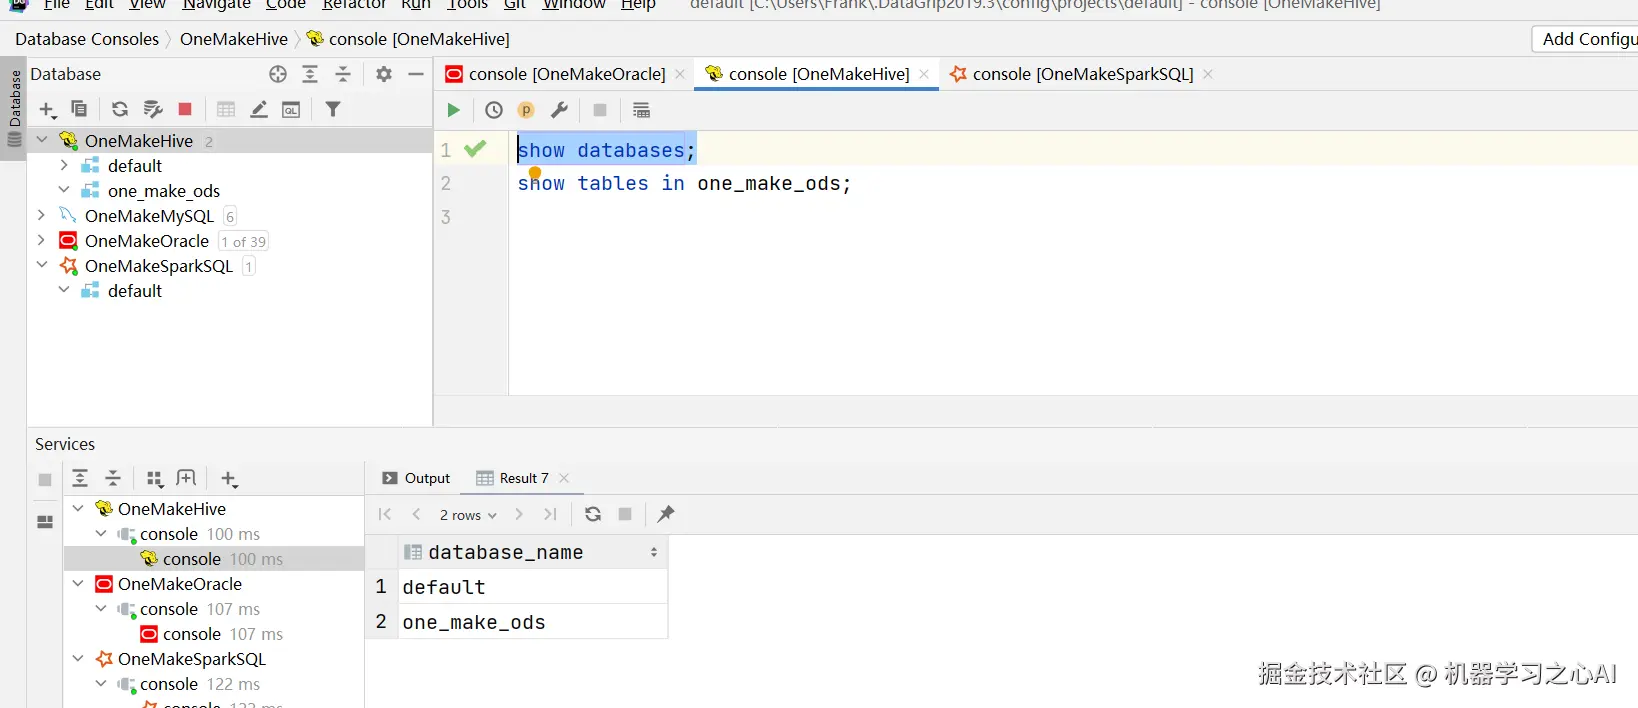Open console settings wrench icon

559,110
